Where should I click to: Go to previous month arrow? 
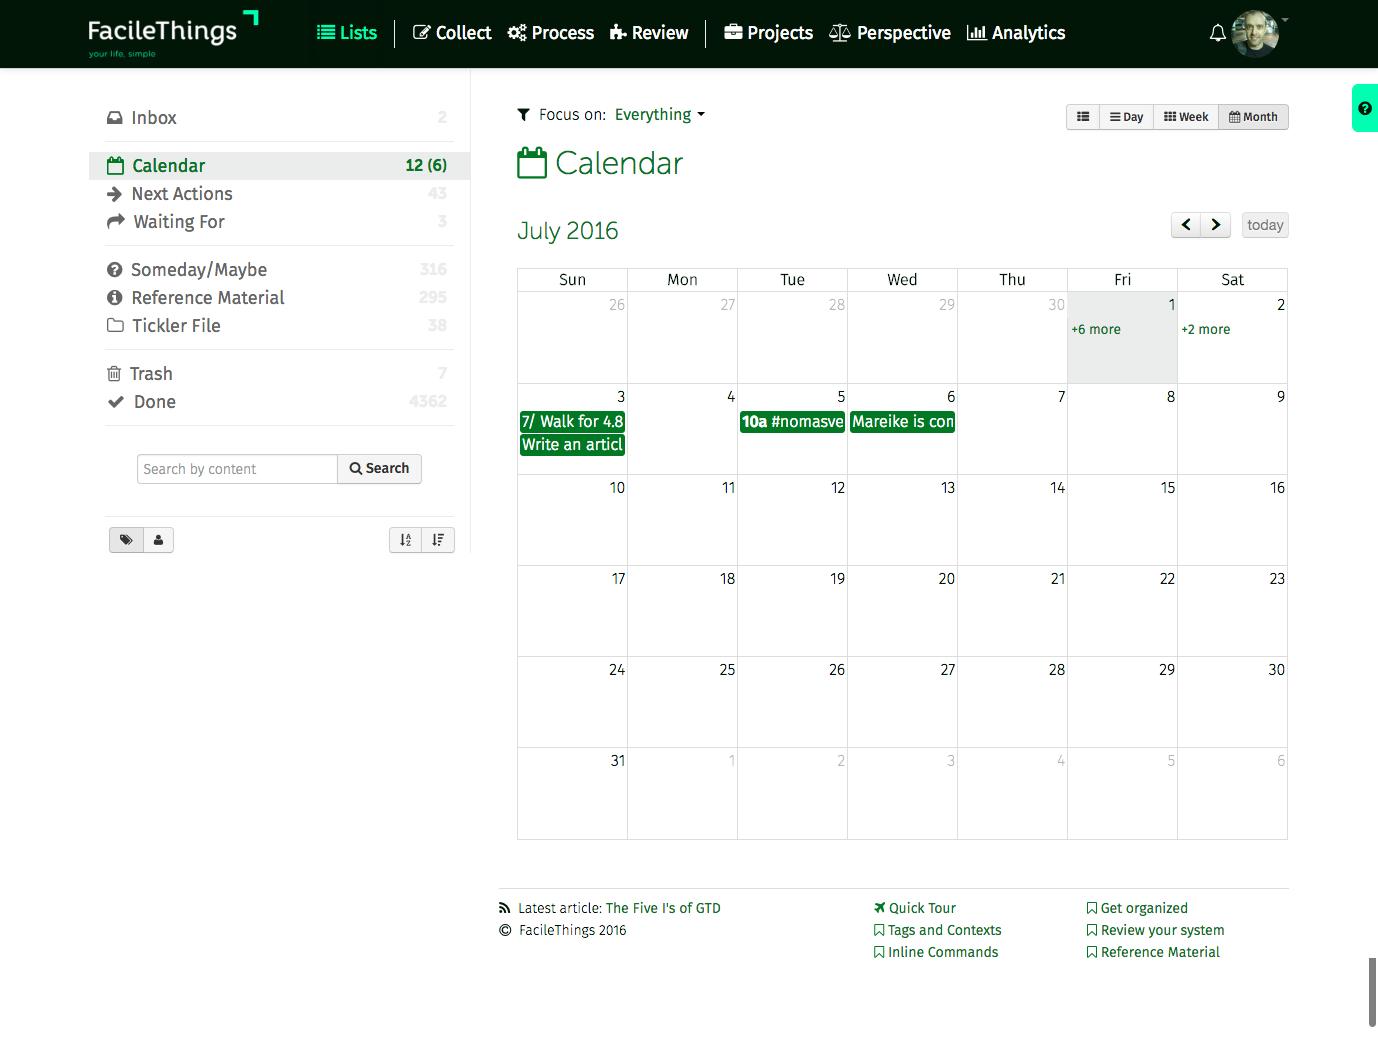1186,225
